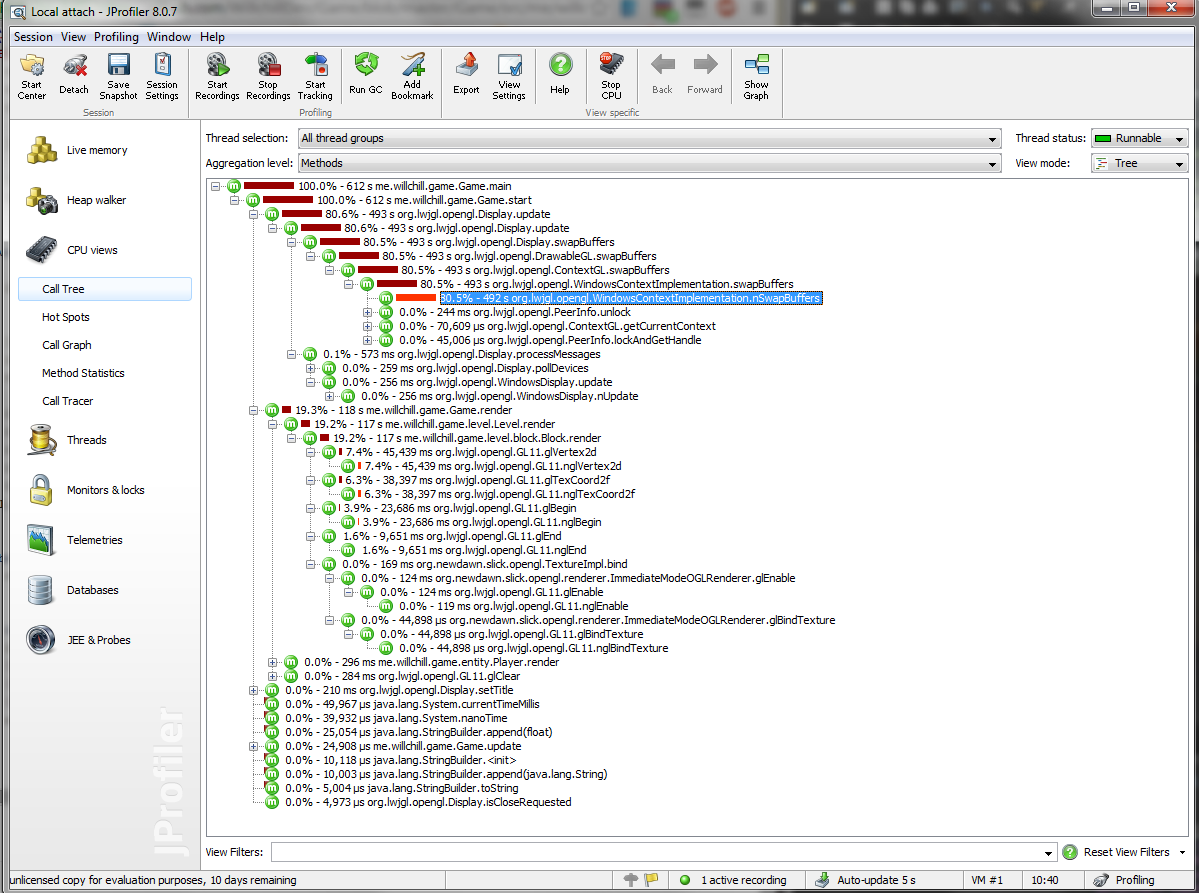
Task: Select the Hot Spots view
Action: point(66,317)
